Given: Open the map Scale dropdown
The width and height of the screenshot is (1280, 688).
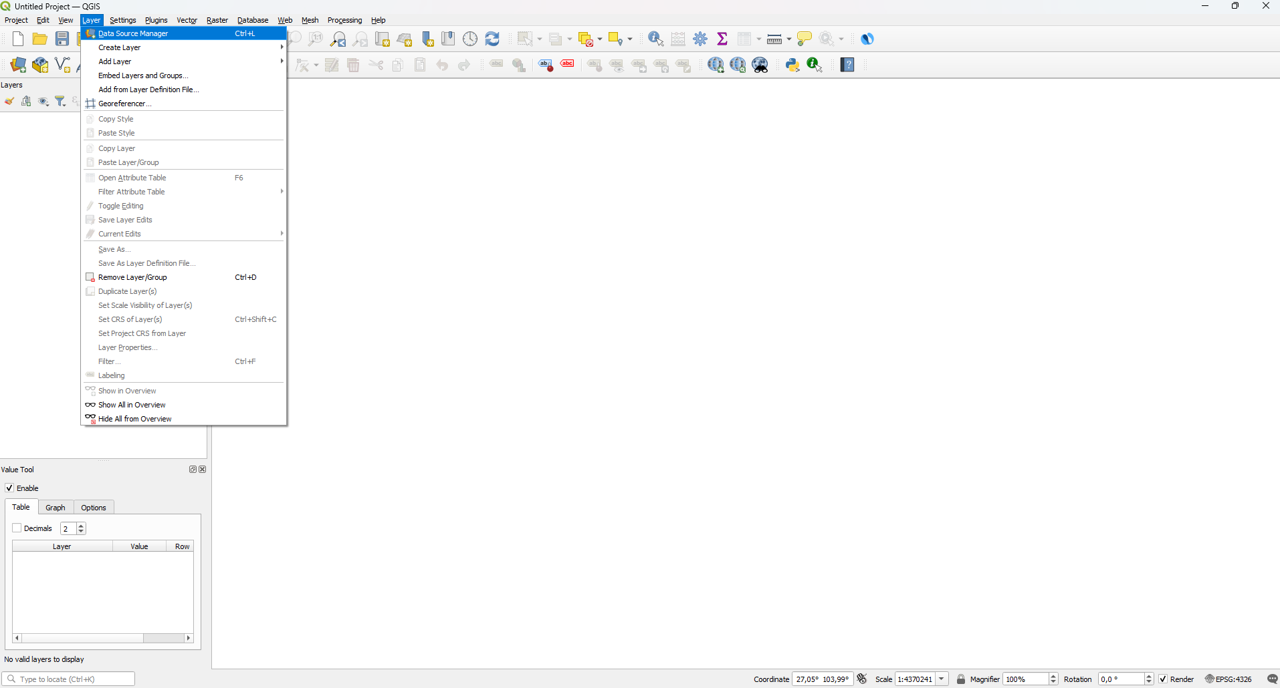Looking at the screenshot, I should click(941, 679).
